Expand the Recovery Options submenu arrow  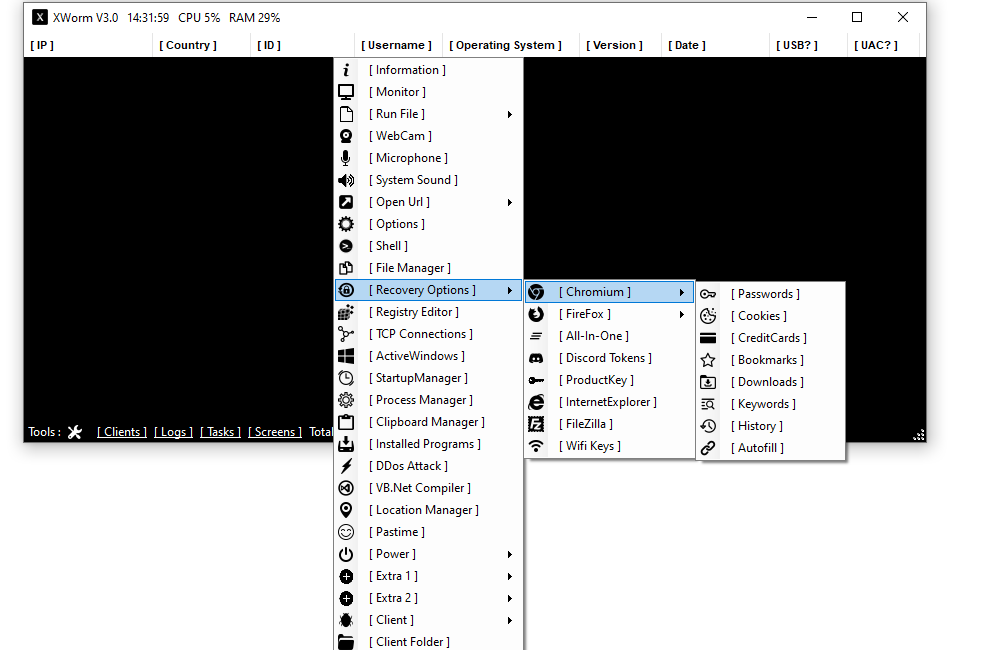tap(510, 290)
